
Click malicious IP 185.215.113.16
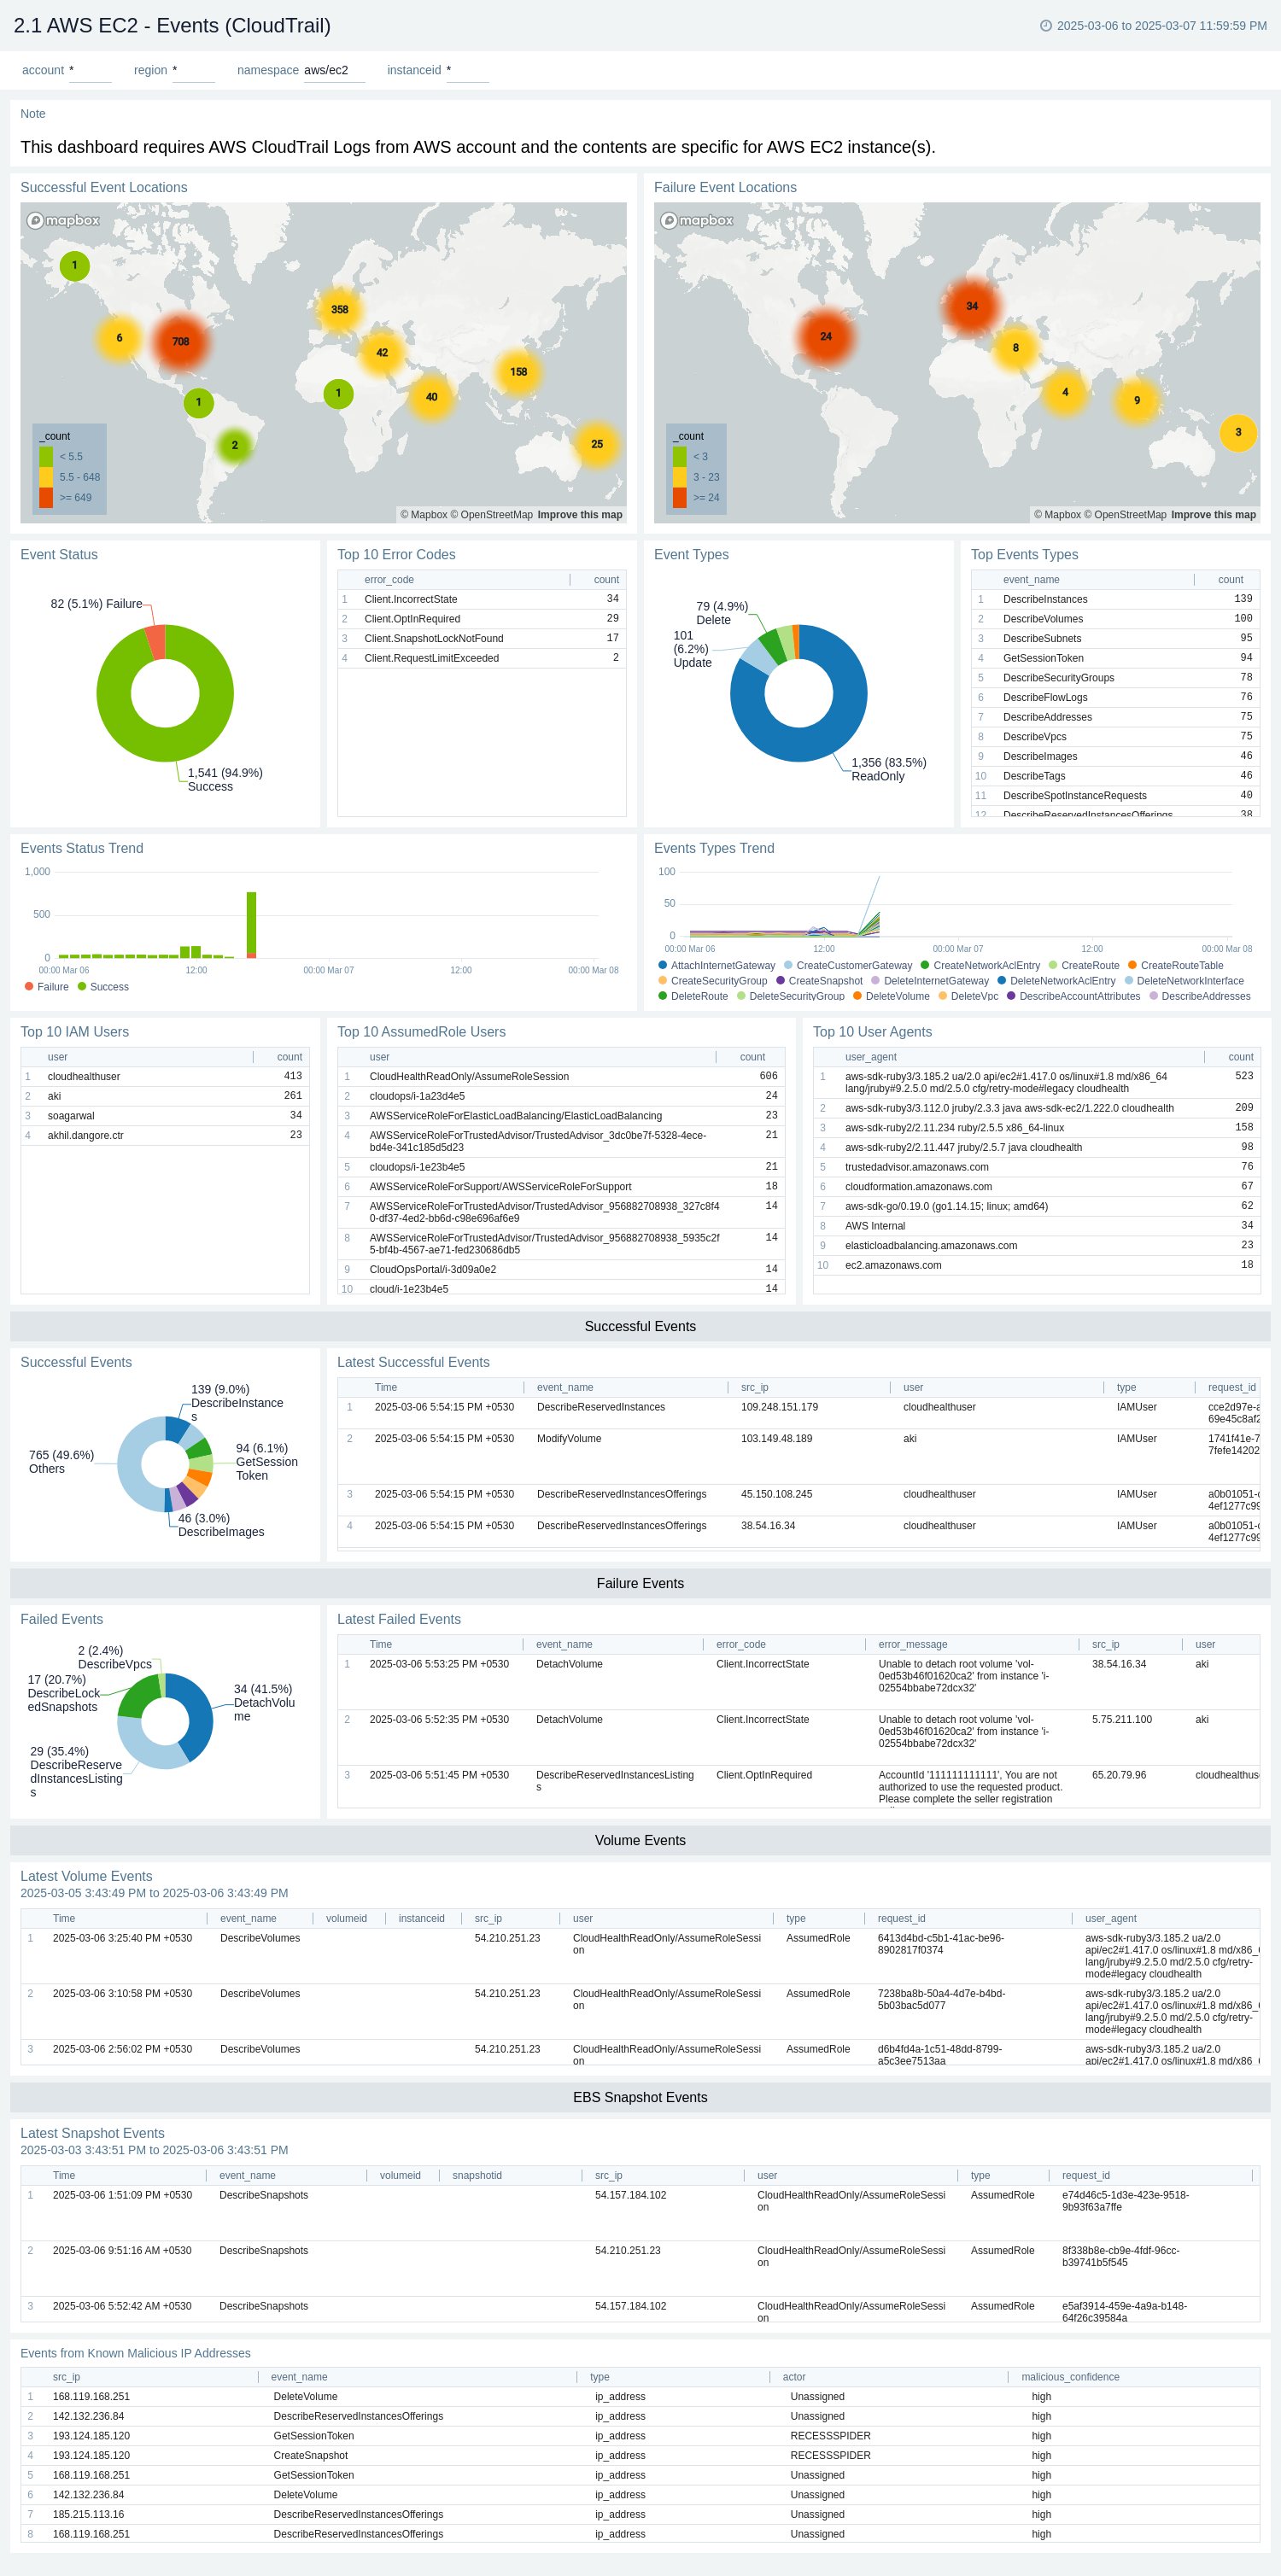pos(88,2515)
